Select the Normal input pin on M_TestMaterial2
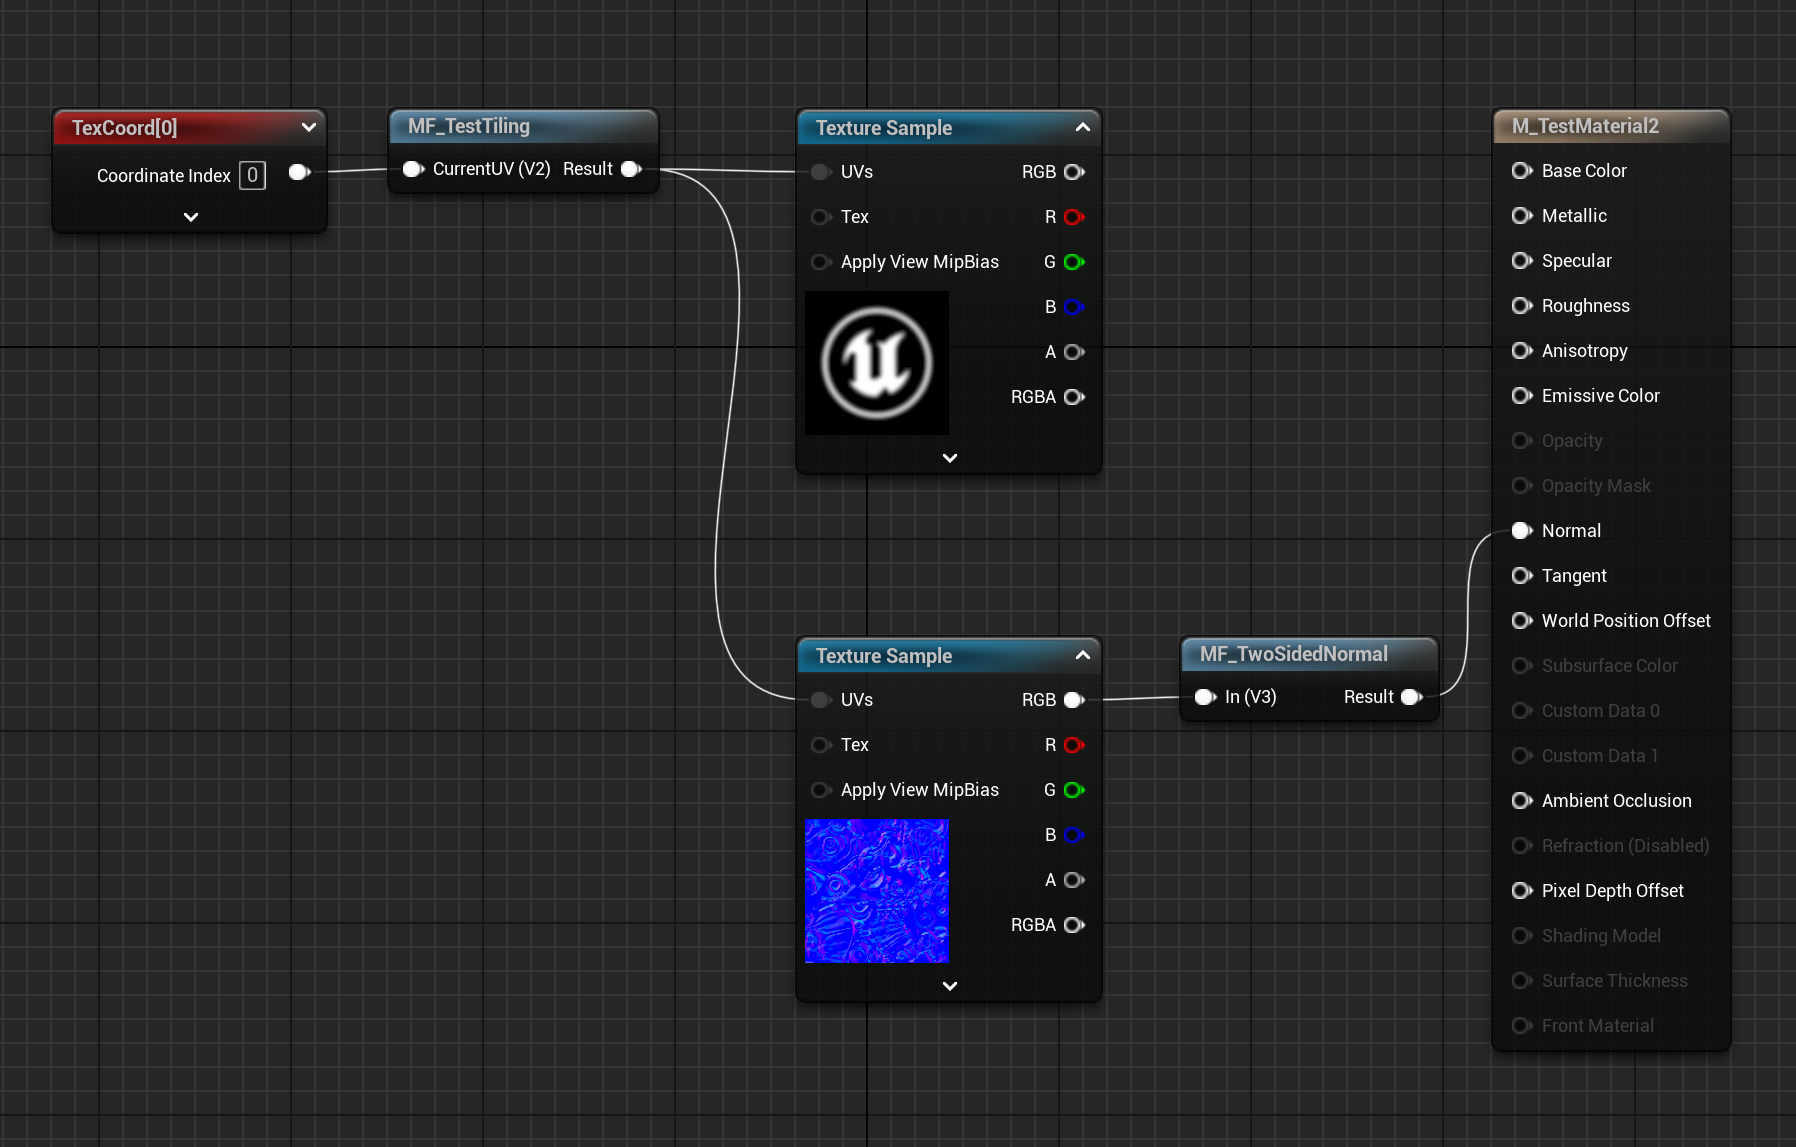The height and width of the screenshot is (1147, 1796). click(x=1522, y=531)
